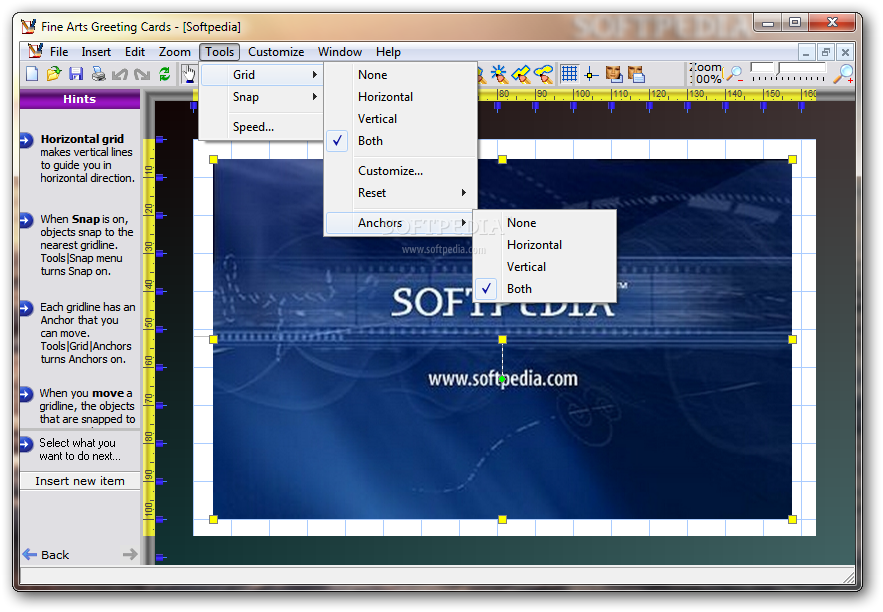The height and width of the screenshot is (612, 883).
Task: Click the Save floppy disk icon
Action: (75, 74)
